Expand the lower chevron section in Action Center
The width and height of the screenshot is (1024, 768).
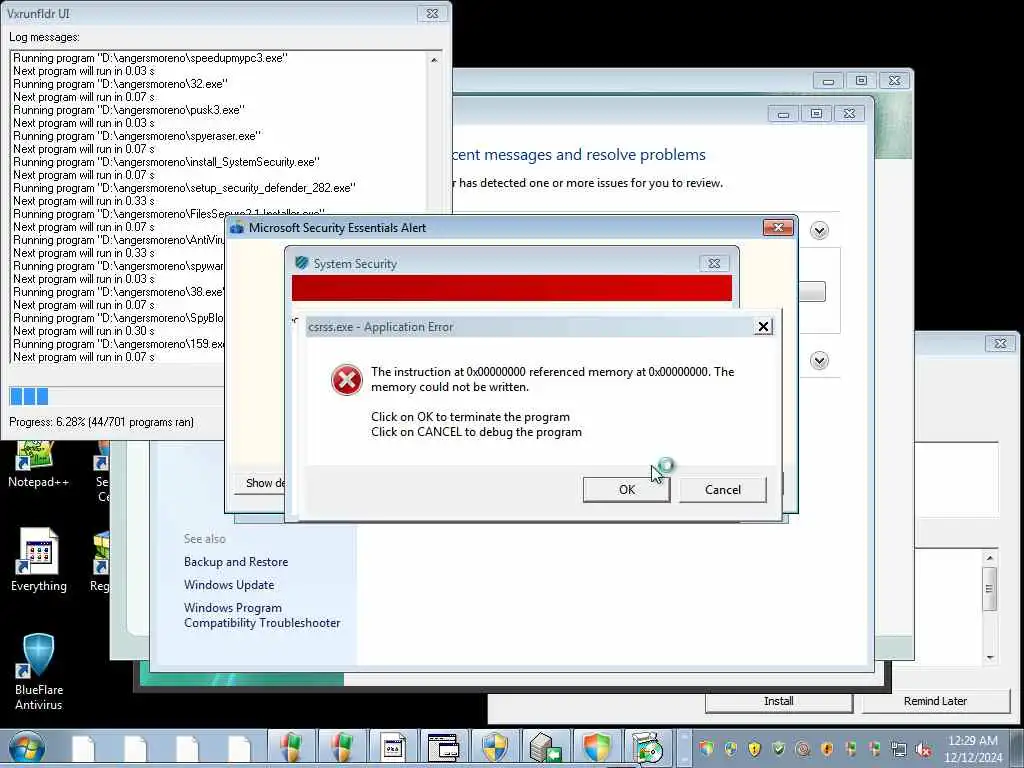tap(819, 360)
